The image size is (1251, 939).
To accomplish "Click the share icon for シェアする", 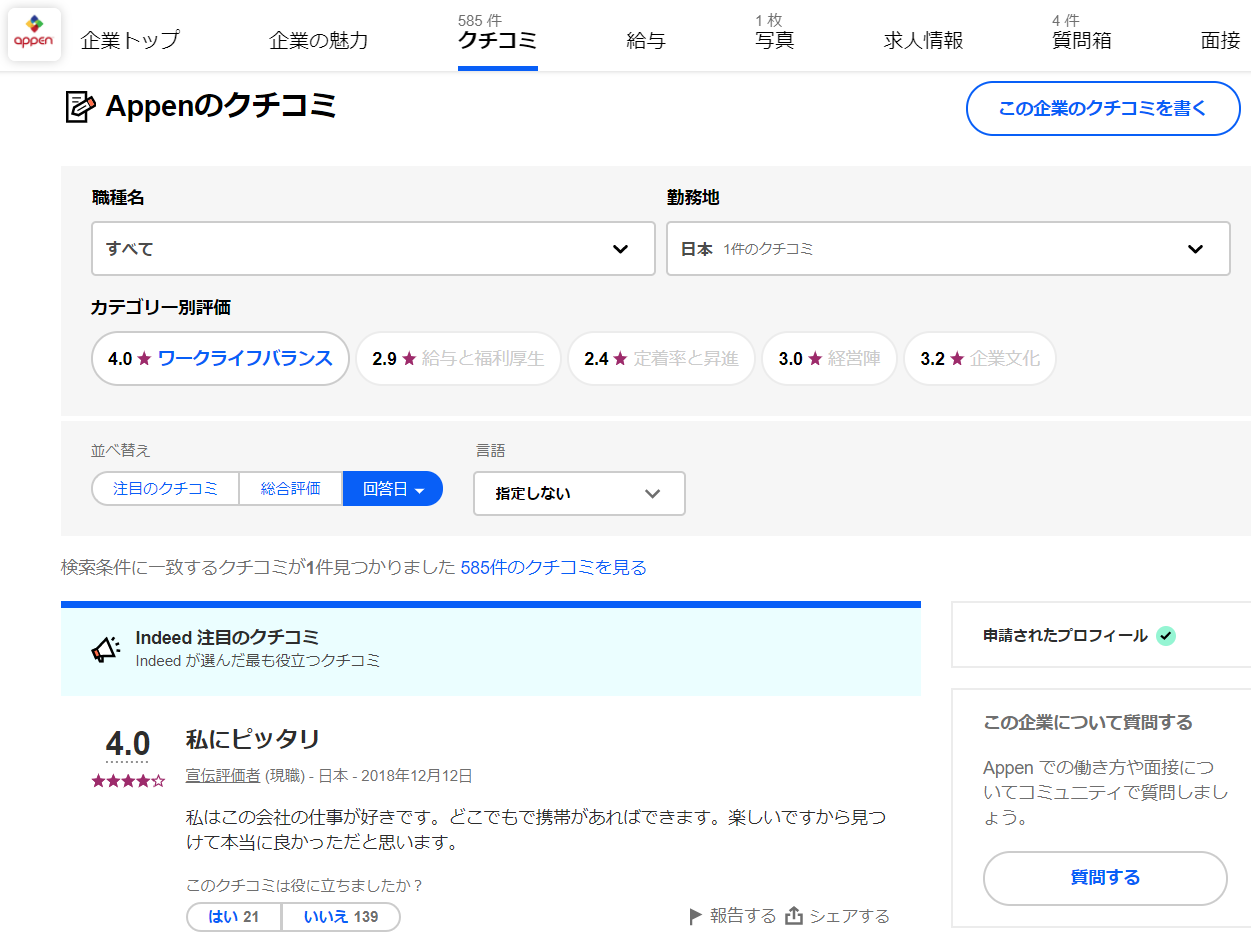I will [794, 916].
